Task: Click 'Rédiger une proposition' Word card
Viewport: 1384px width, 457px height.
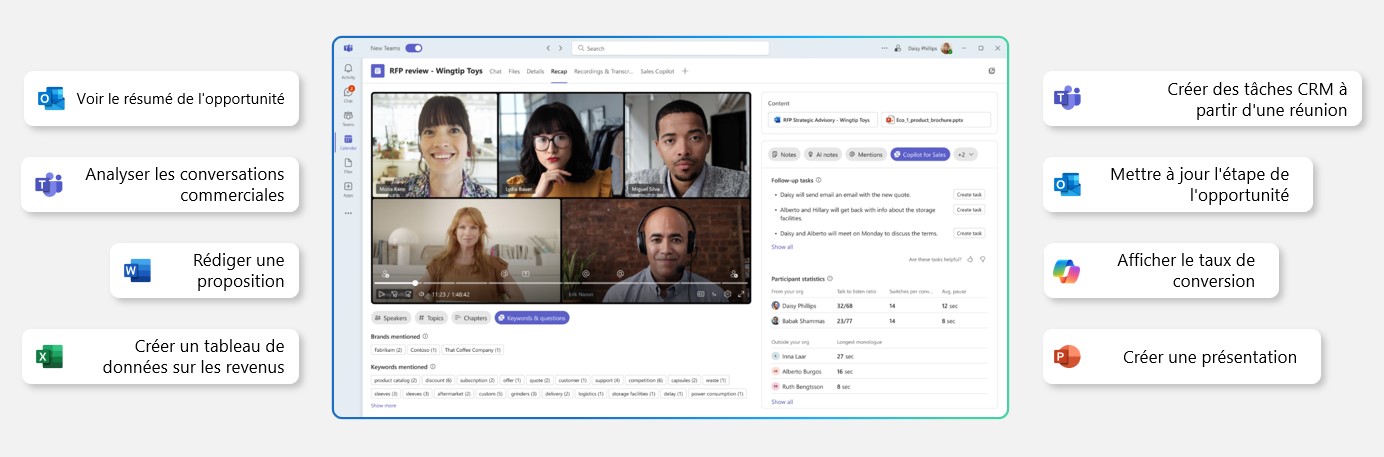Action: tap(204, 270)
